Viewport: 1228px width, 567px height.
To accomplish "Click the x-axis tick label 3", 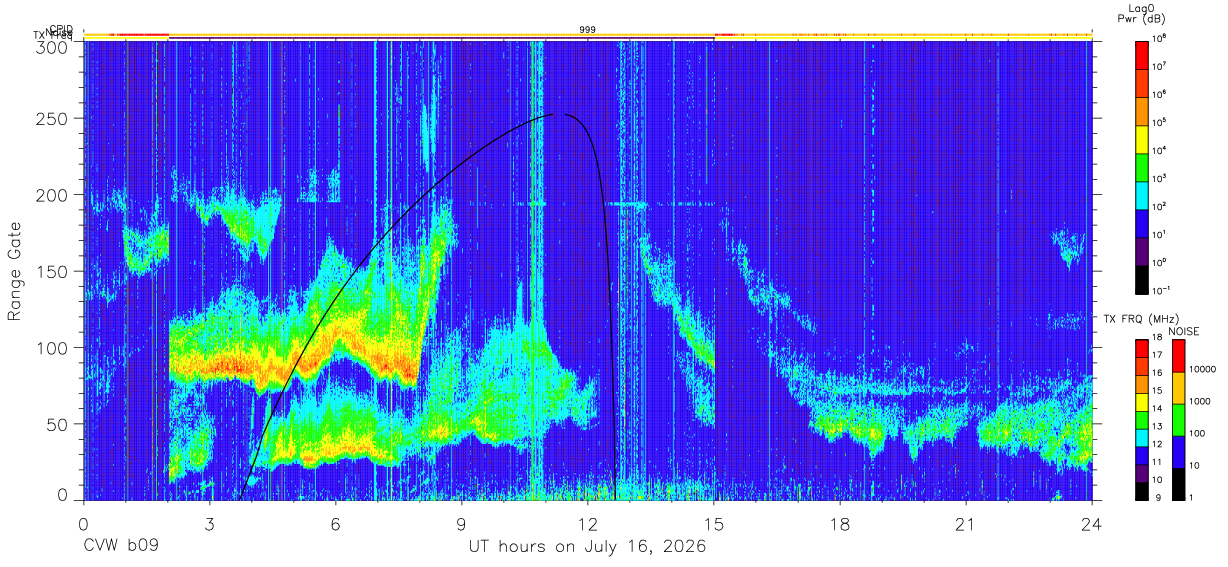I will tap(210, 523).
